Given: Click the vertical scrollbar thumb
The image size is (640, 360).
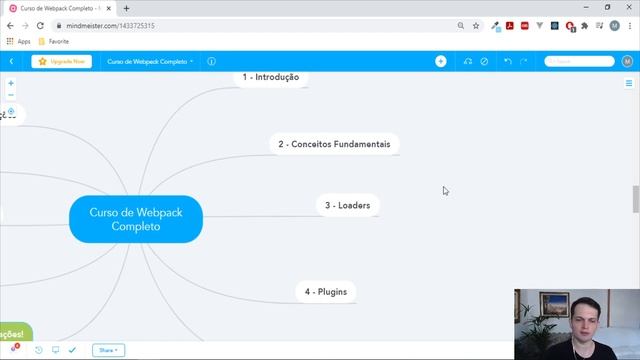Looking at the screenshot, I should pos(636,199).
